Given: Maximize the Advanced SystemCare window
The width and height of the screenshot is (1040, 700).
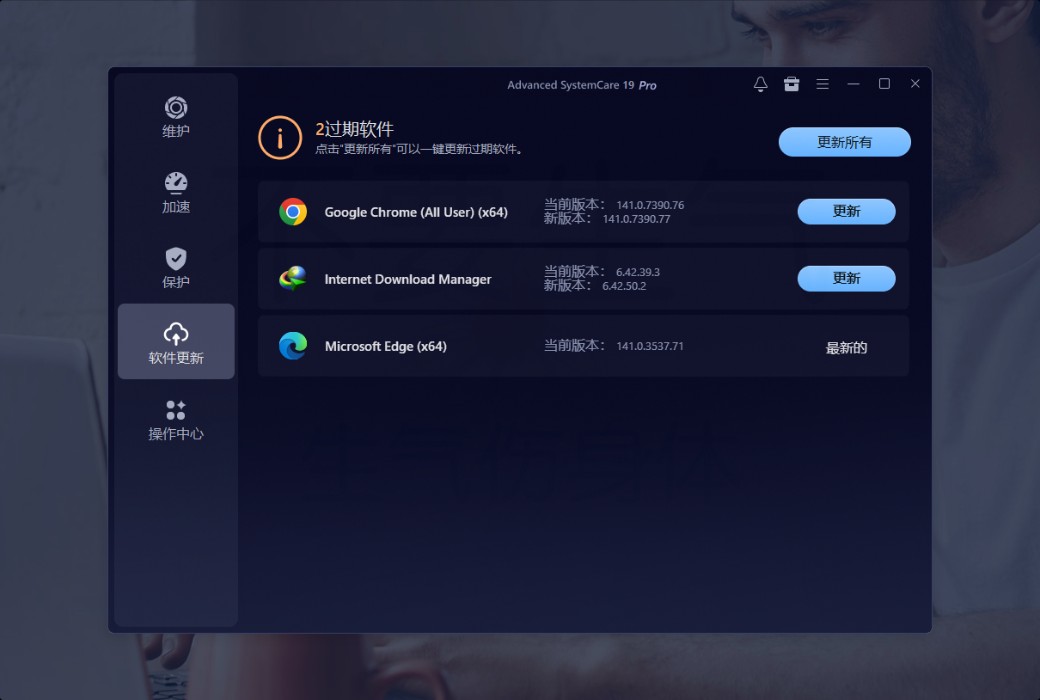Looking at the screenshot, I should click(884, 84).
